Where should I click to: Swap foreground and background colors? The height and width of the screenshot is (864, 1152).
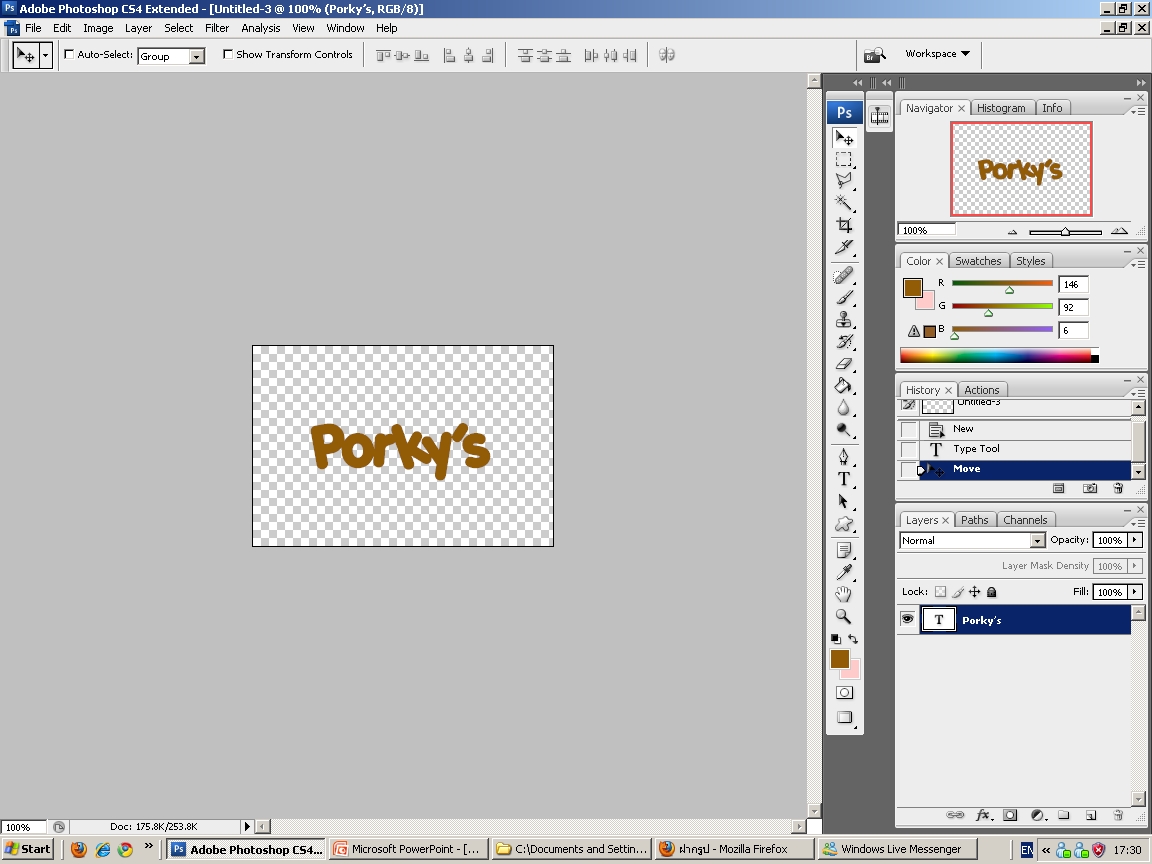[853, 639]
